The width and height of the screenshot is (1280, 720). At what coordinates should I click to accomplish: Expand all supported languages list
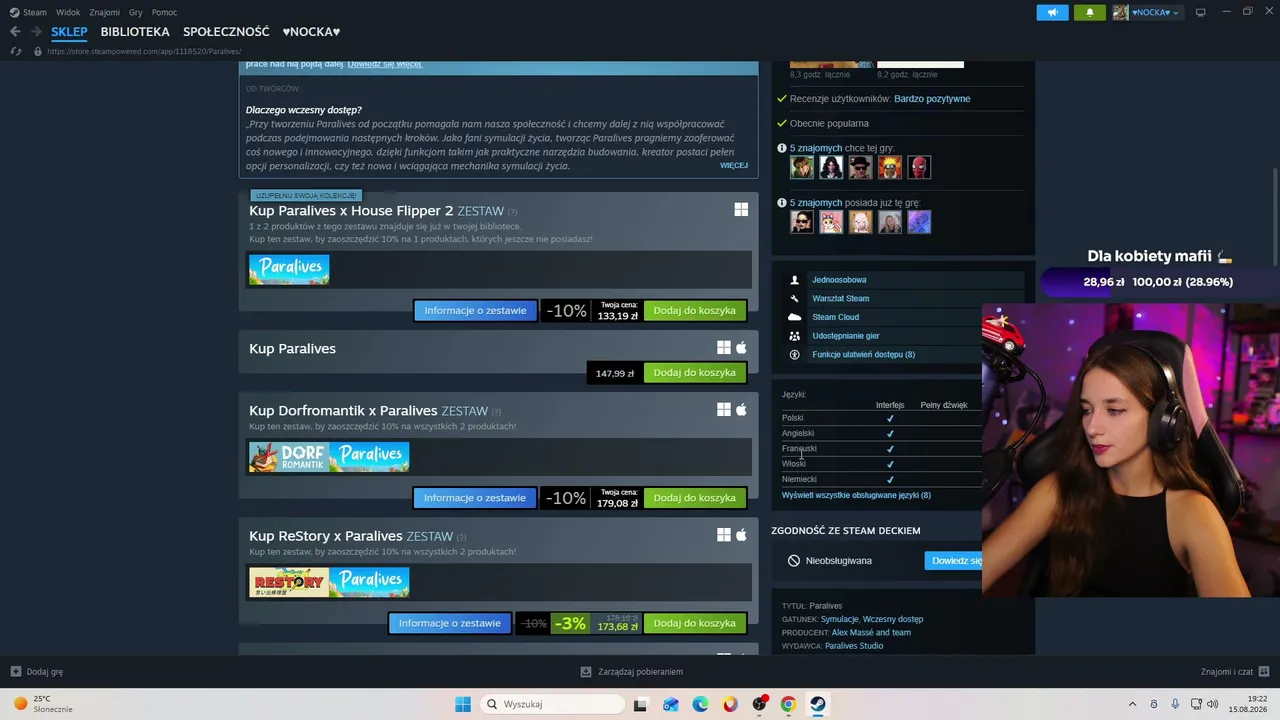pyautogui.click(x=856, y=495)
